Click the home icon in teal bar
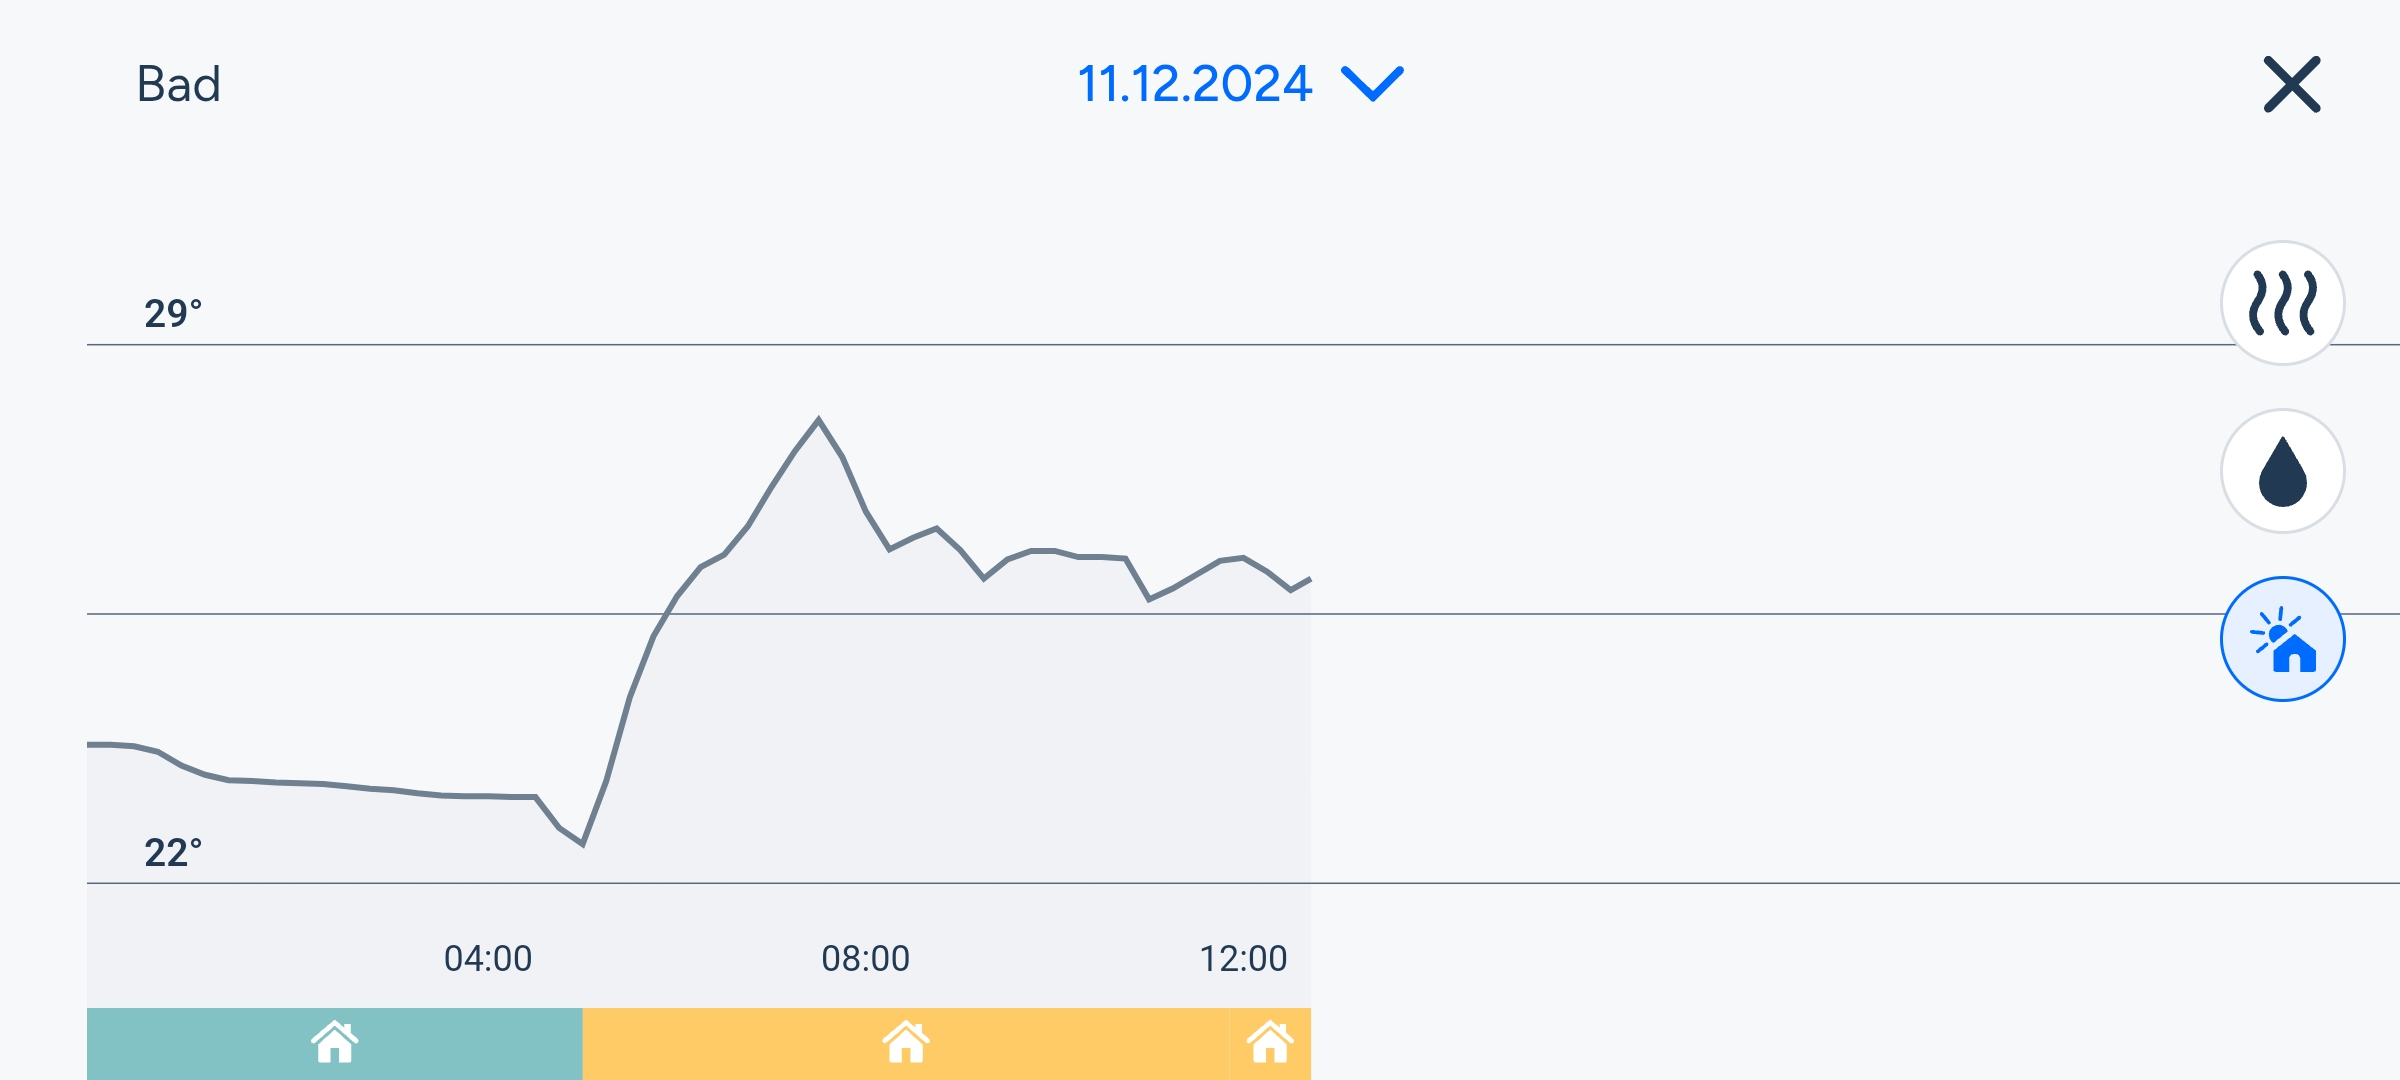Image resolution: width=2400 pixels, height=1080 pixels. point(334,1042)
